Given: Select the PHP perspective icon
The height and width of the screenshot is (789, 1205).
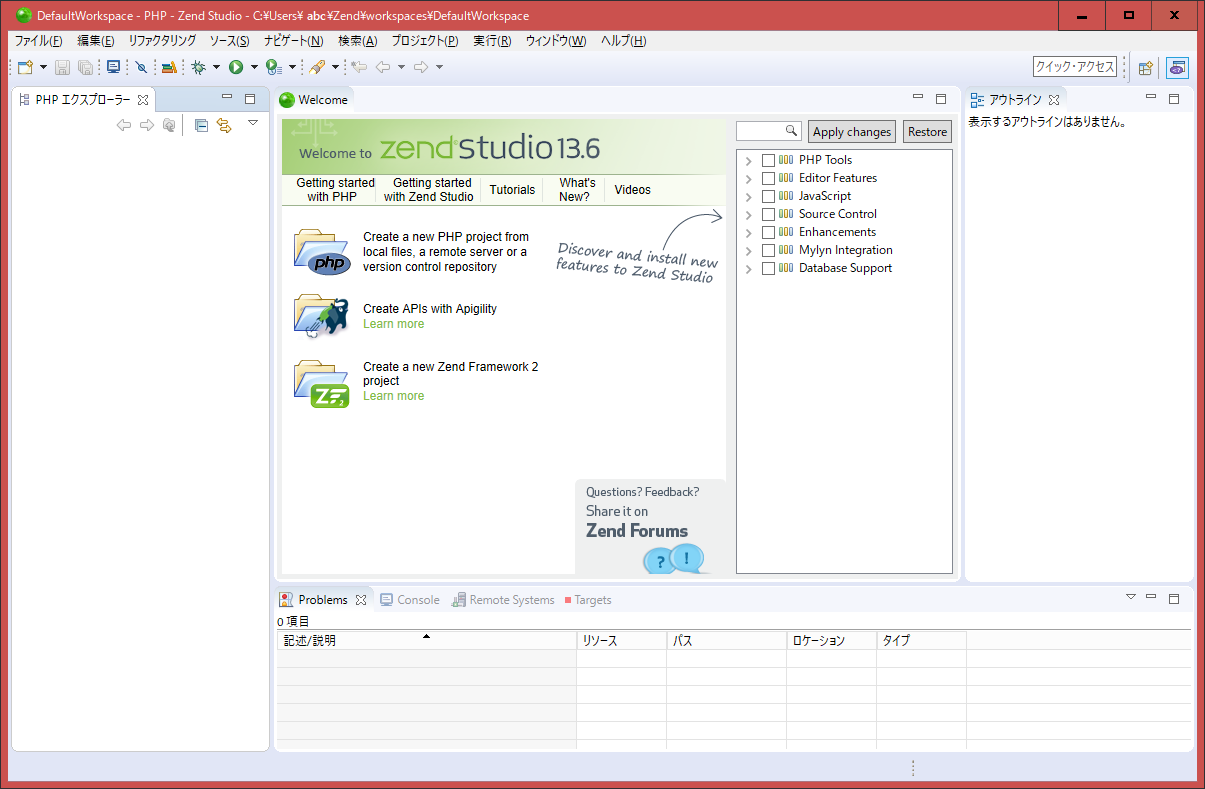Looking at the screenshot, I should [1177, 67].
